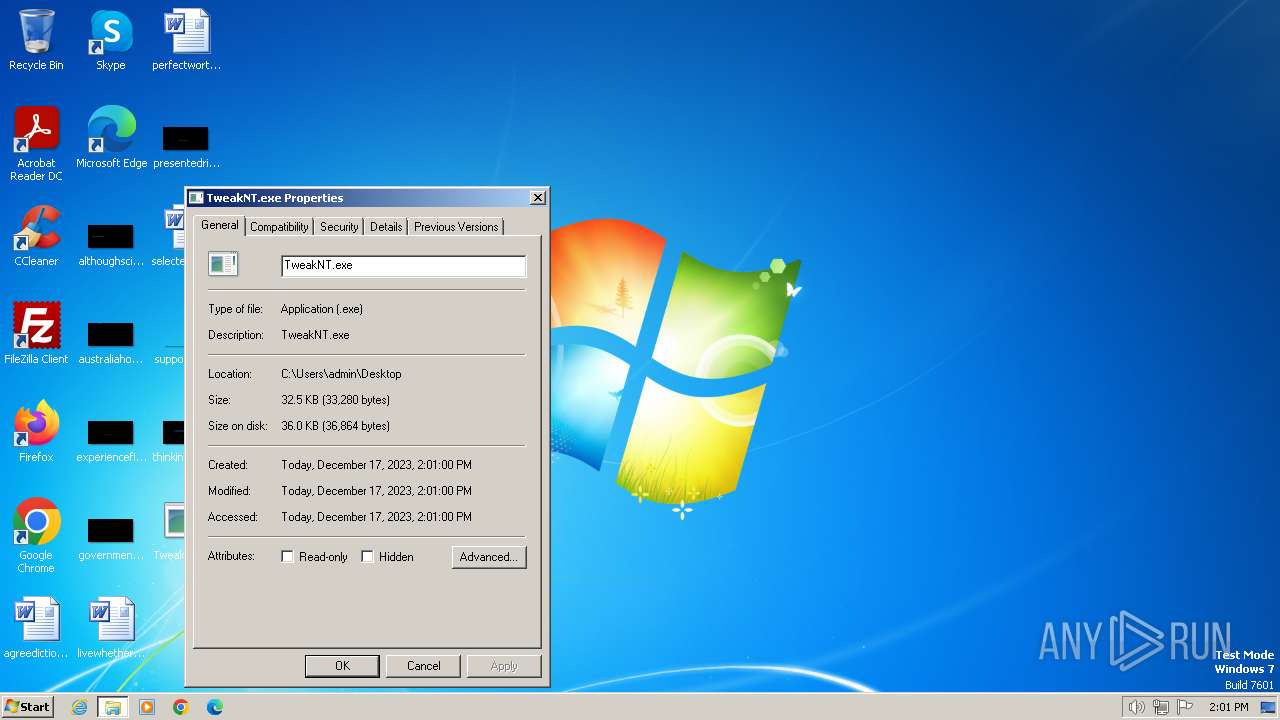
Task: Open Edge from the taskbar
Action: [215, 707]
